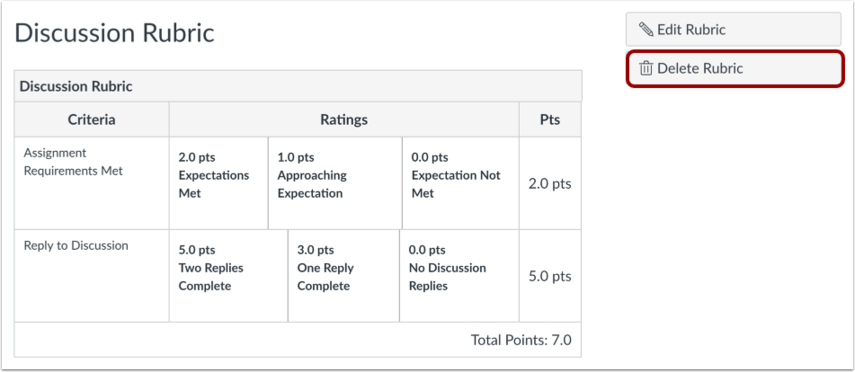Click the trash can icon on Delete Rubric
This screenshot has height=372, width=855.
tap(646, 68)
